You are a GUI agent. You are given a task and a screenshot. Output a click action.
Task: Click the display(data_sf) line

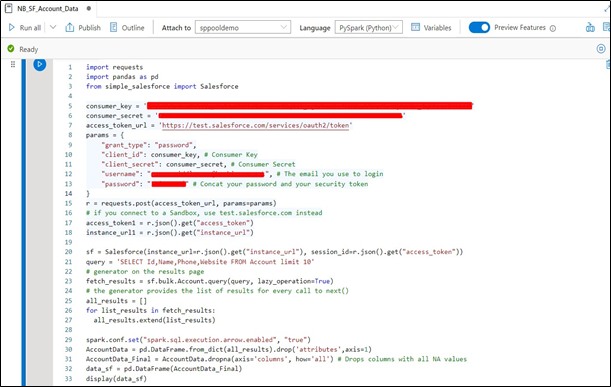click(x=117, y=378)
